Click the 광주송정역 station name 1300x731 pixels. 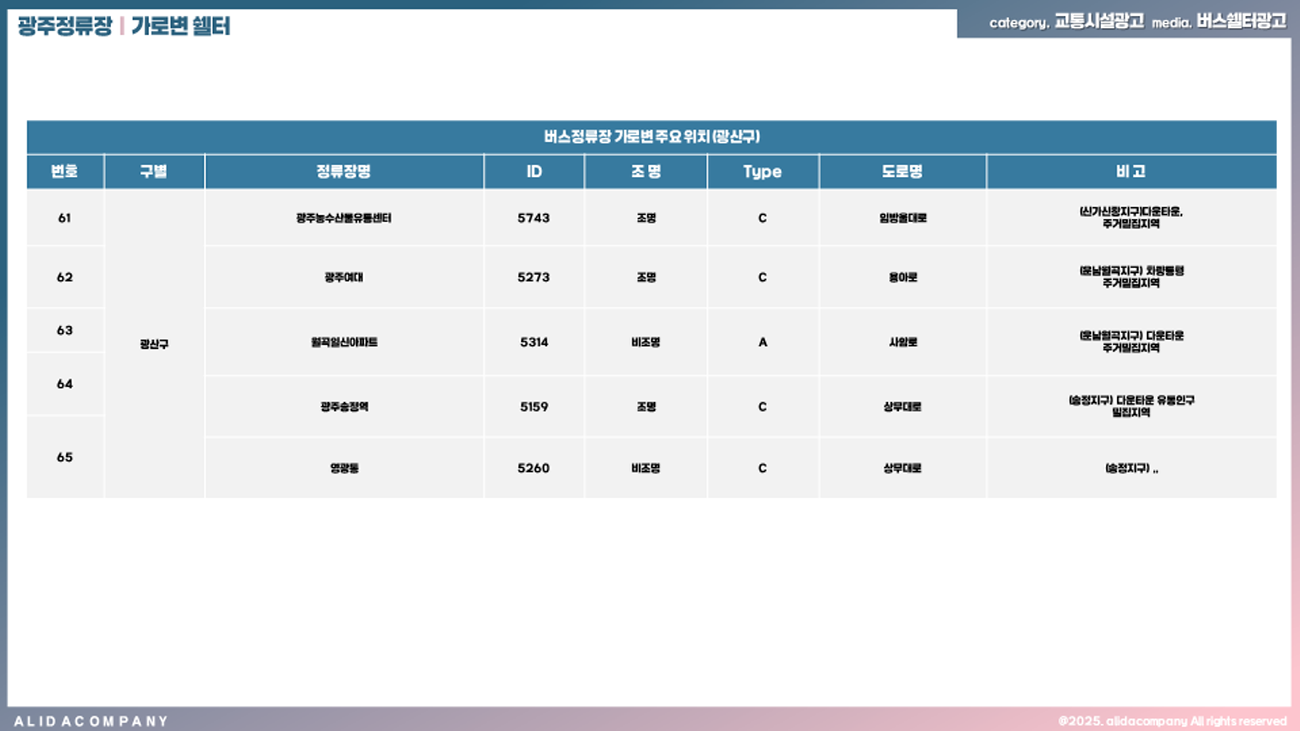coord(343,407)
